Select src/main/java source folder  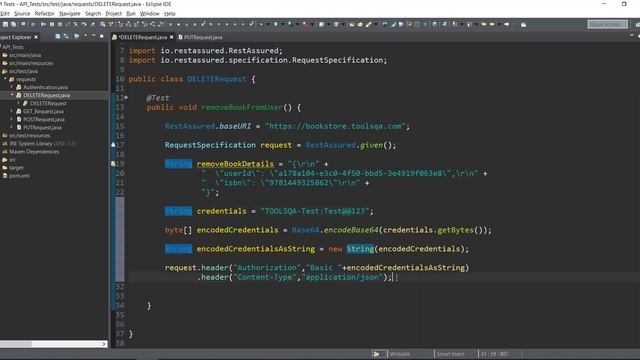click(25, 55)
